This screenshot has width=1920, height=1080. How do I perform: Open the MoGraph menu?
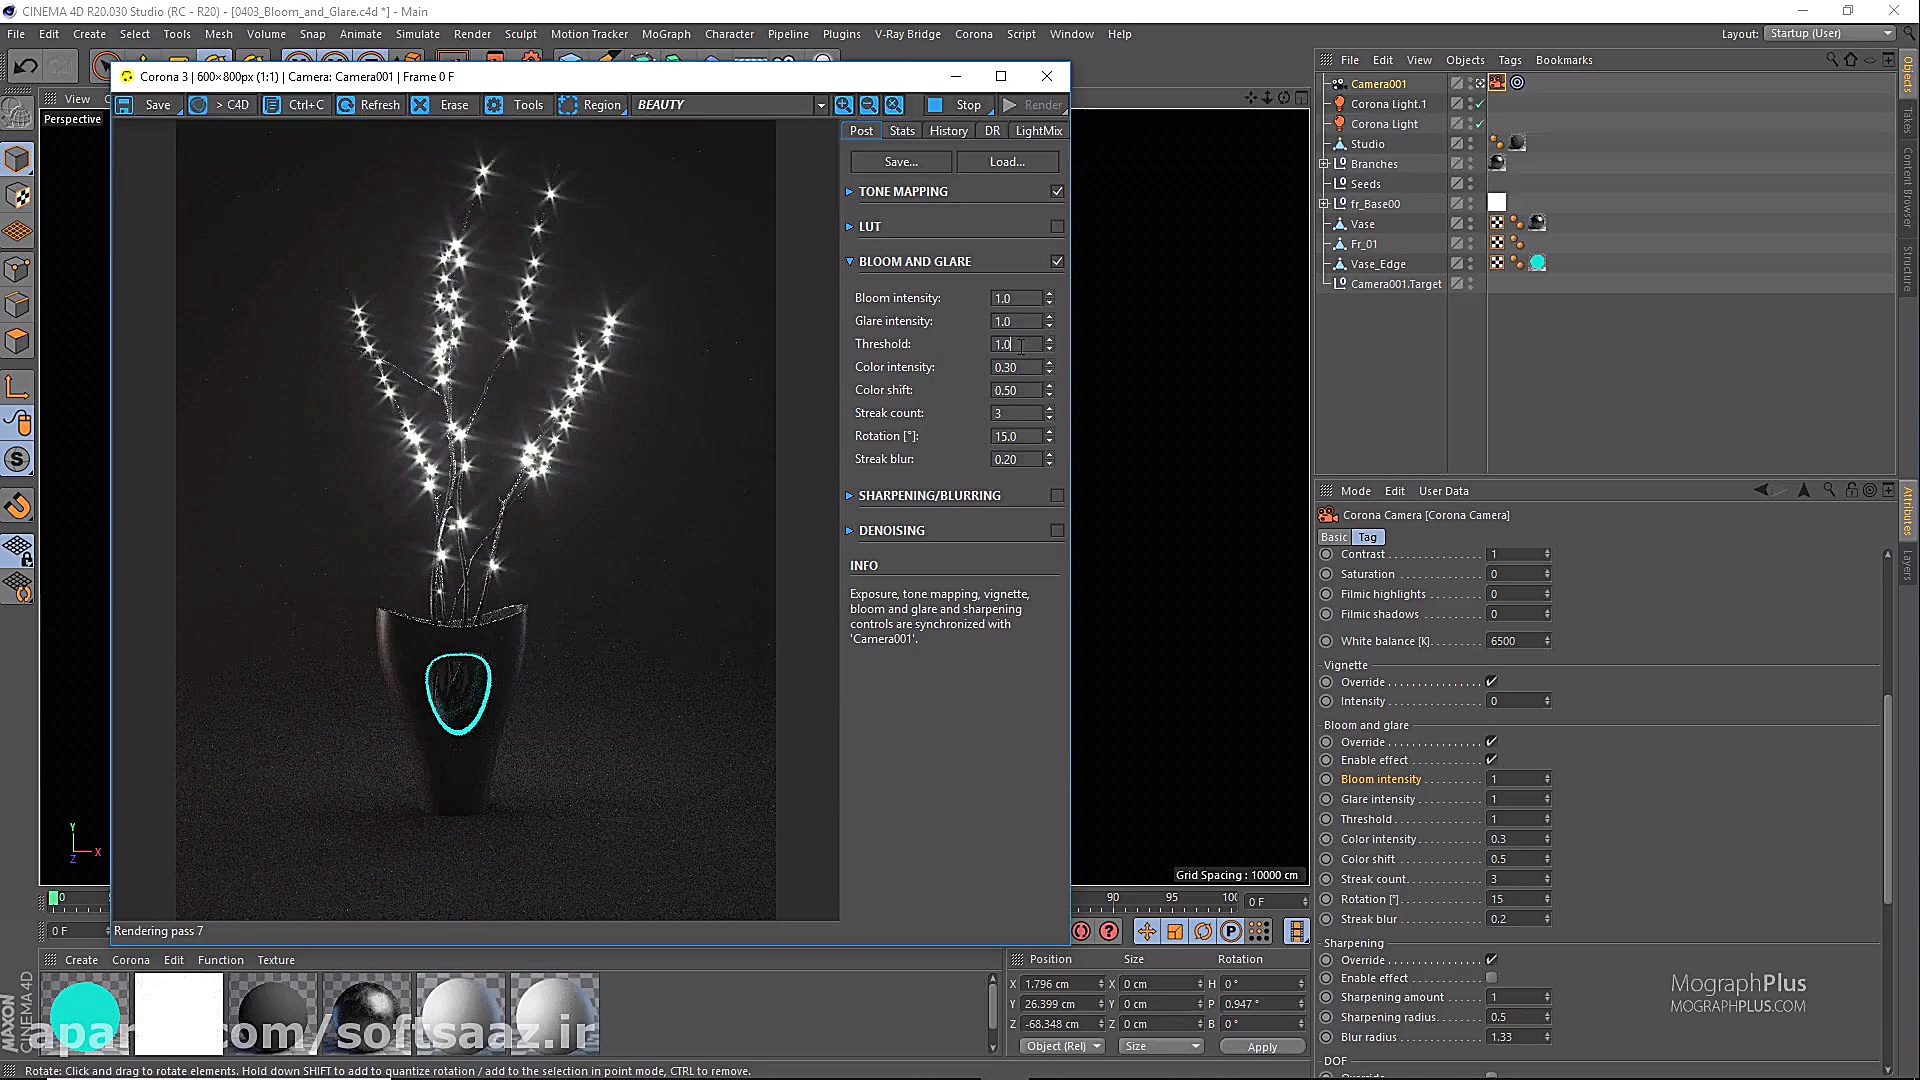[666, 34]
